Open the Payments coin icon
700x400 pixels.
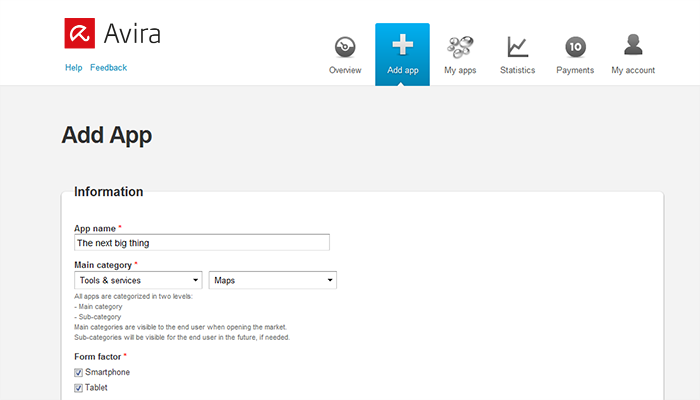575,47
